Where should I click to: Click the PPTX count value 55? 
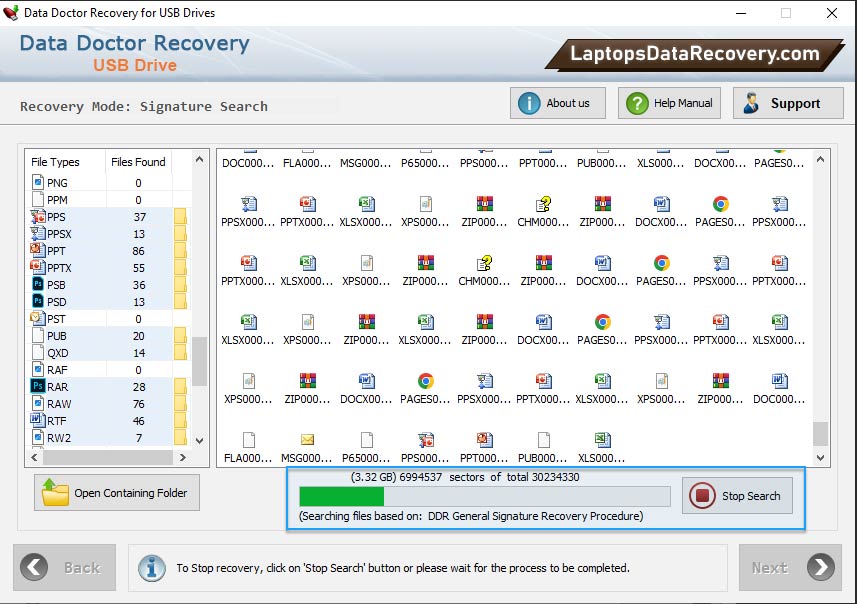[x=139, y=268]
